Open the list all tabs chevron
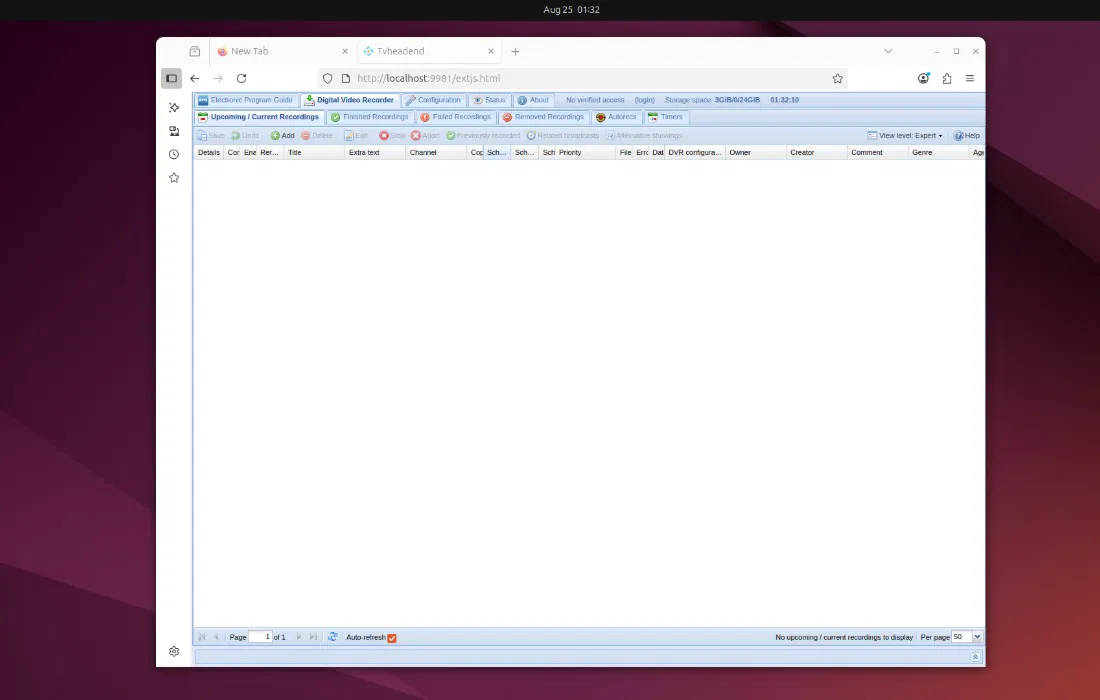 pos(888,51)
